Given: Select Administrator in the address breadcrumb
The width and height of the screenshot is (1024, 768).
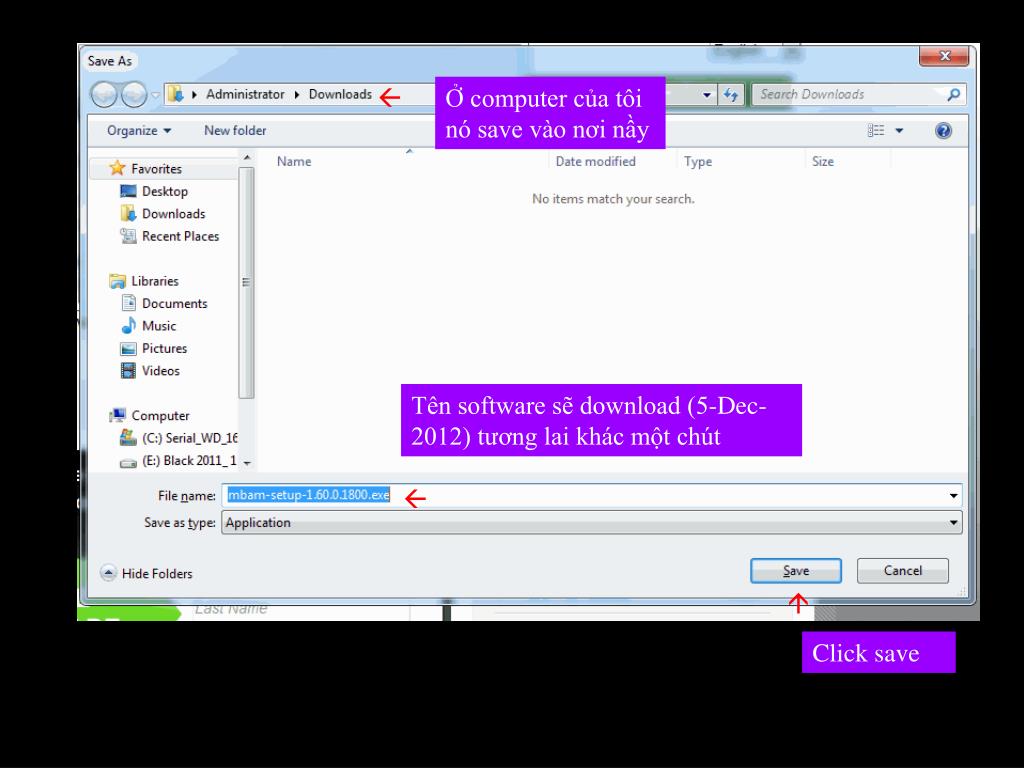Looking at the screenshot, I should tap(245, 94).
